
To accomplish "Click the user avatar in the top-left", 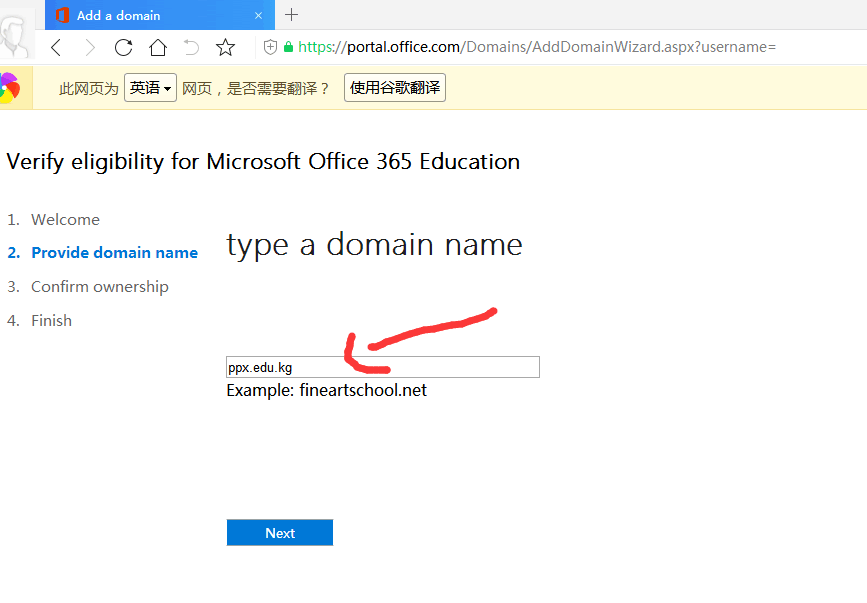I will (15, 35).
